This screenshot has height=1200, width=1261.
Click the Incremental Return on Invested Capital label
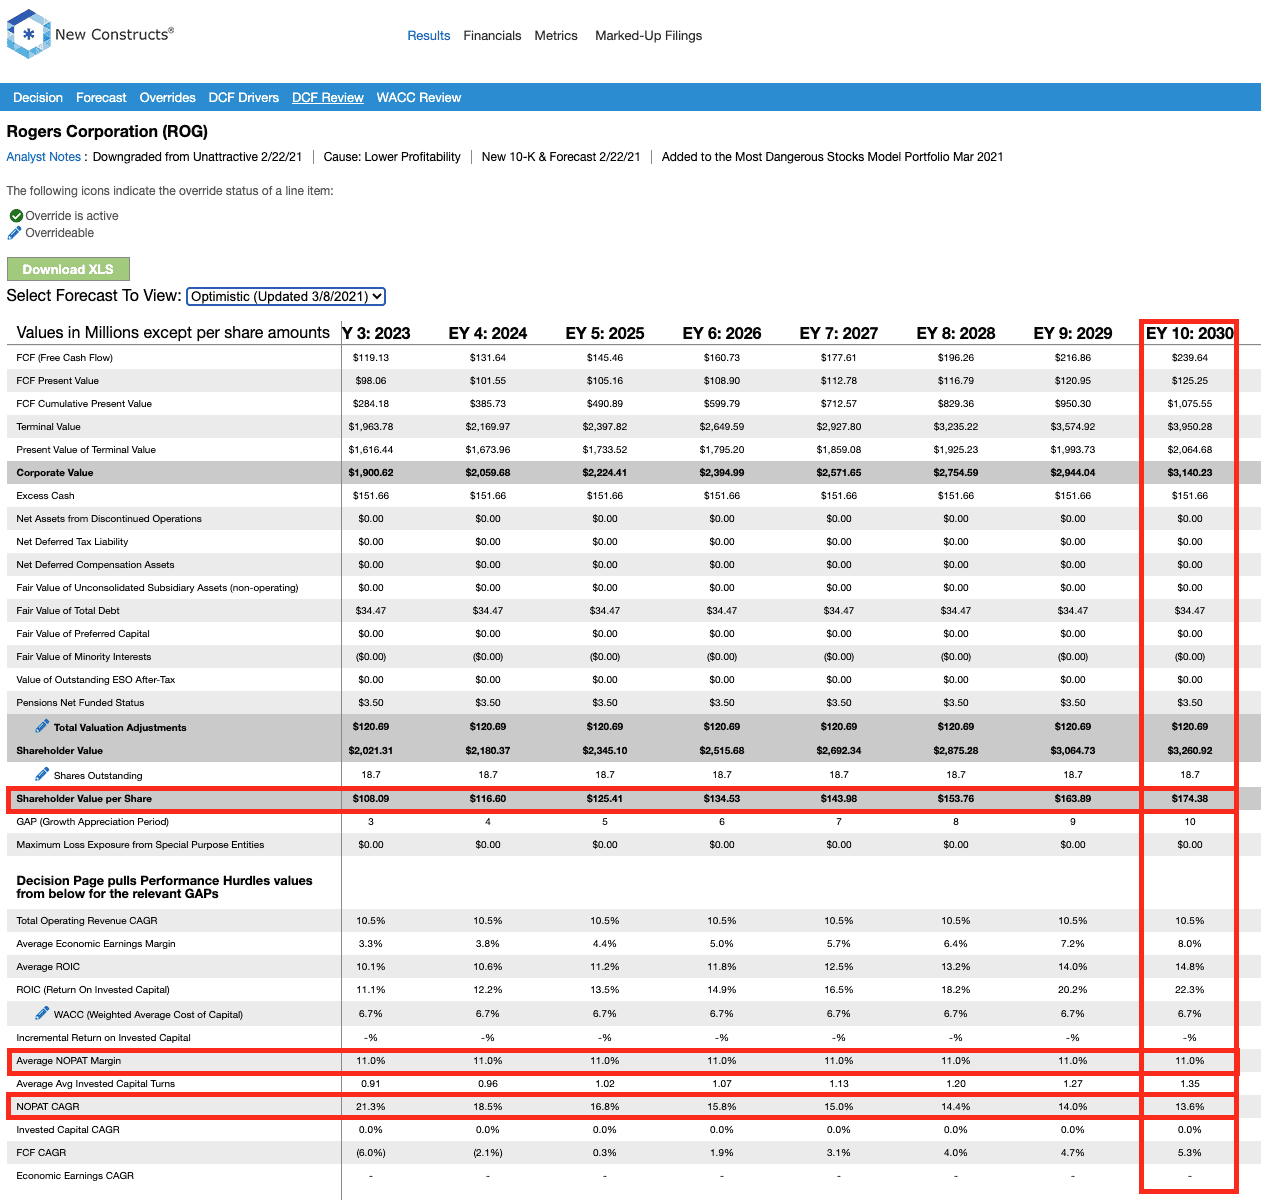click(103, 1038)
